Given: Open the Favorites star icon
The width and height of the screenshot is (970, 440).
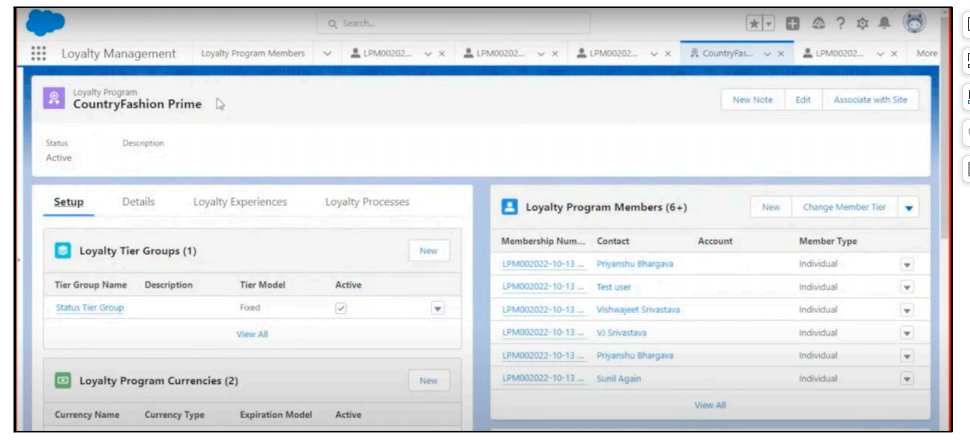Looking at the screenshot, I should (x=755, y=23).
